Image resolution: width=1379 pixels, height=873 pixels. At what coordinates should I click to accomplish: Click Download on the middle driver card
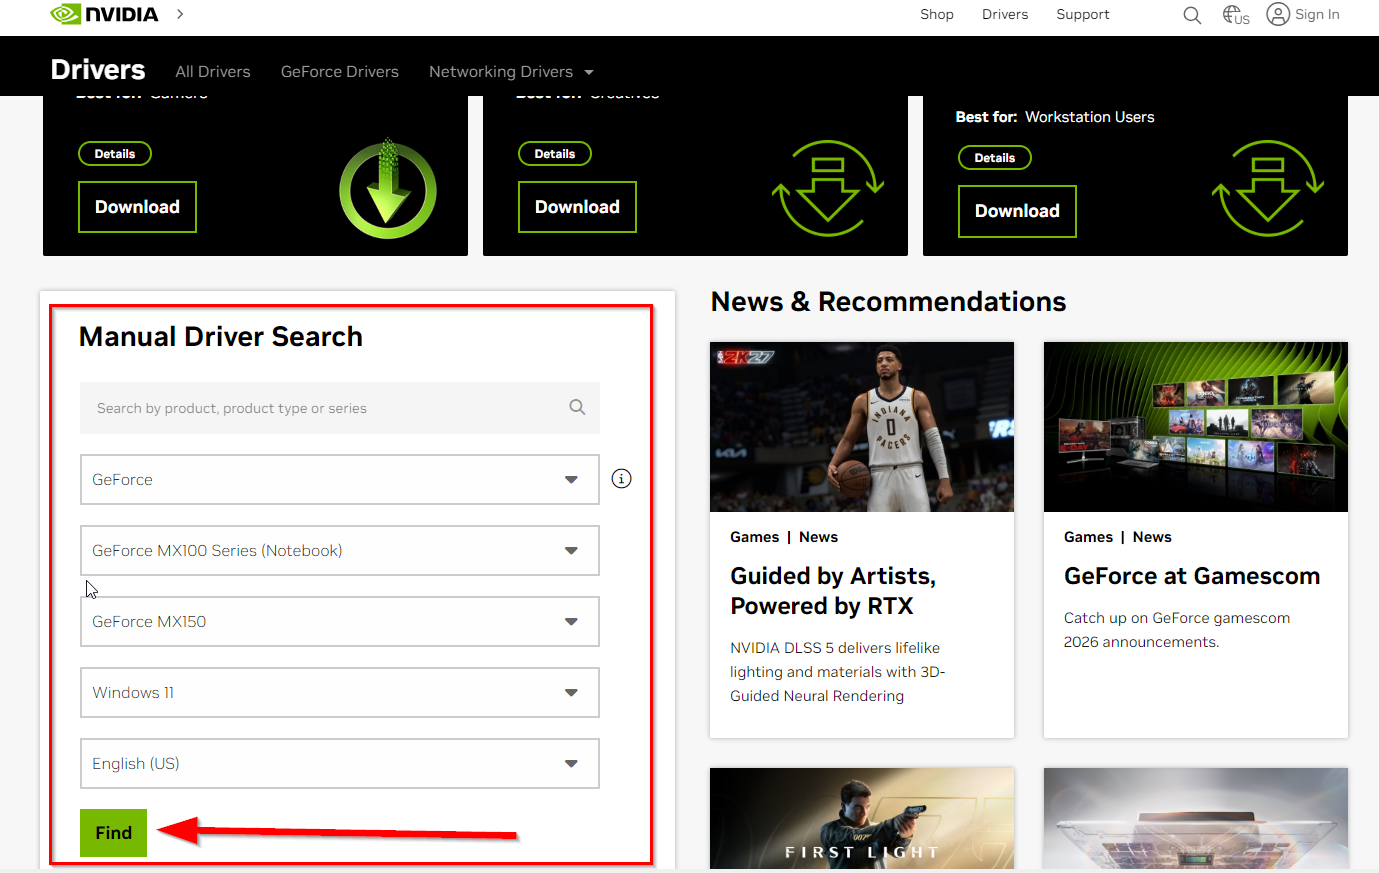[577, 207]
